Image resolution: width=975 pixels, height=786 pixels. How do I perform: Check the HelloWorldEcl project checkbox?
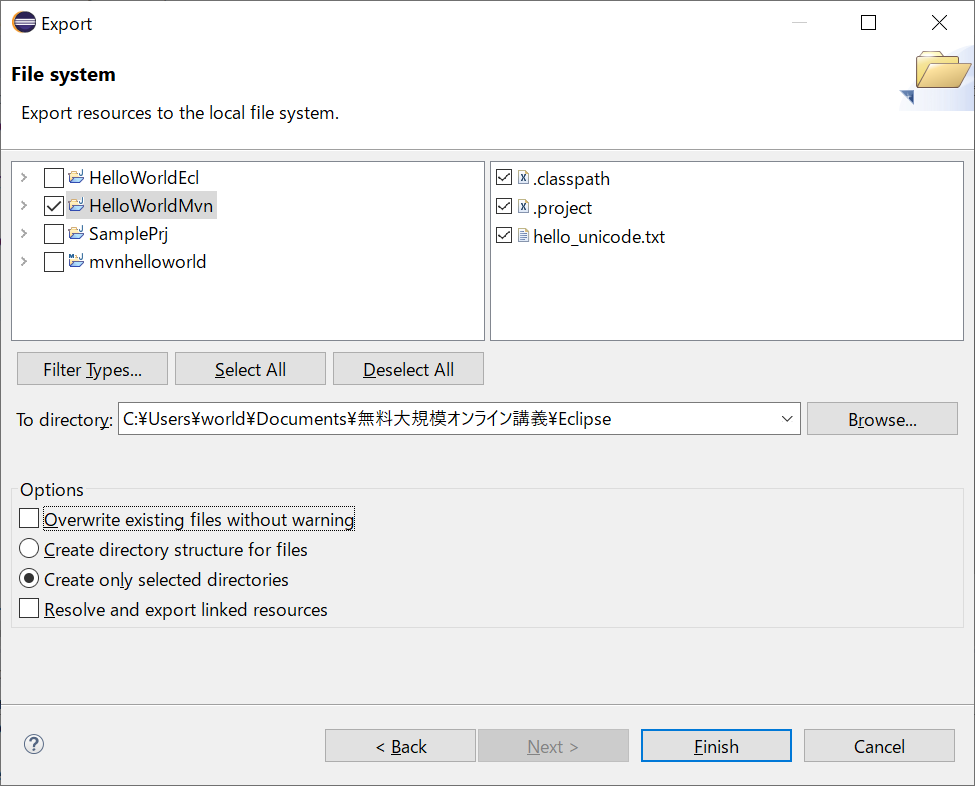click(54, 177)
